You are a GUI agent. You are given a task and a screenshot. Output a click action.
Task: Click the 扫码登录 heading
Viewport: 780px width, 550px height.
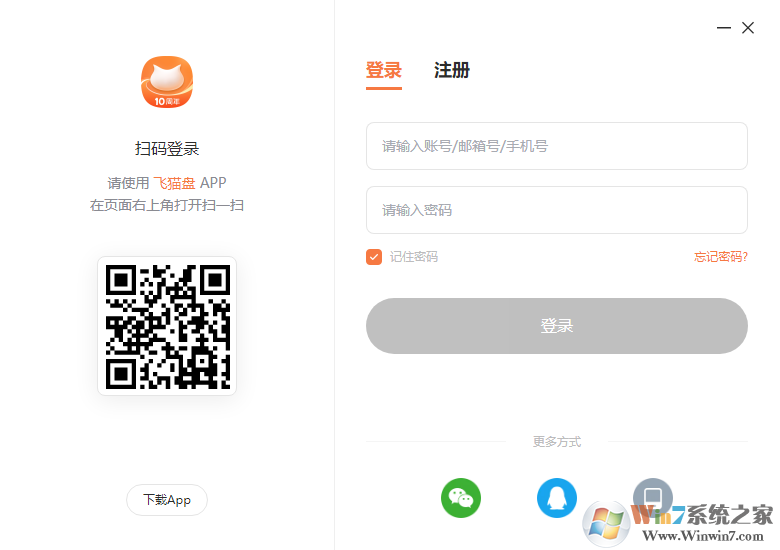167,149
